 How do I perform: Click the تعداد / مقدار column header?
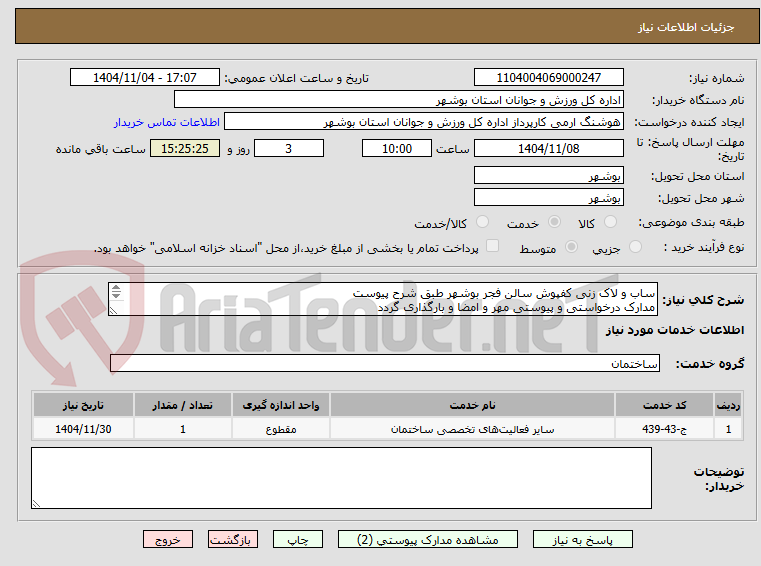click(x=182, y=405)
